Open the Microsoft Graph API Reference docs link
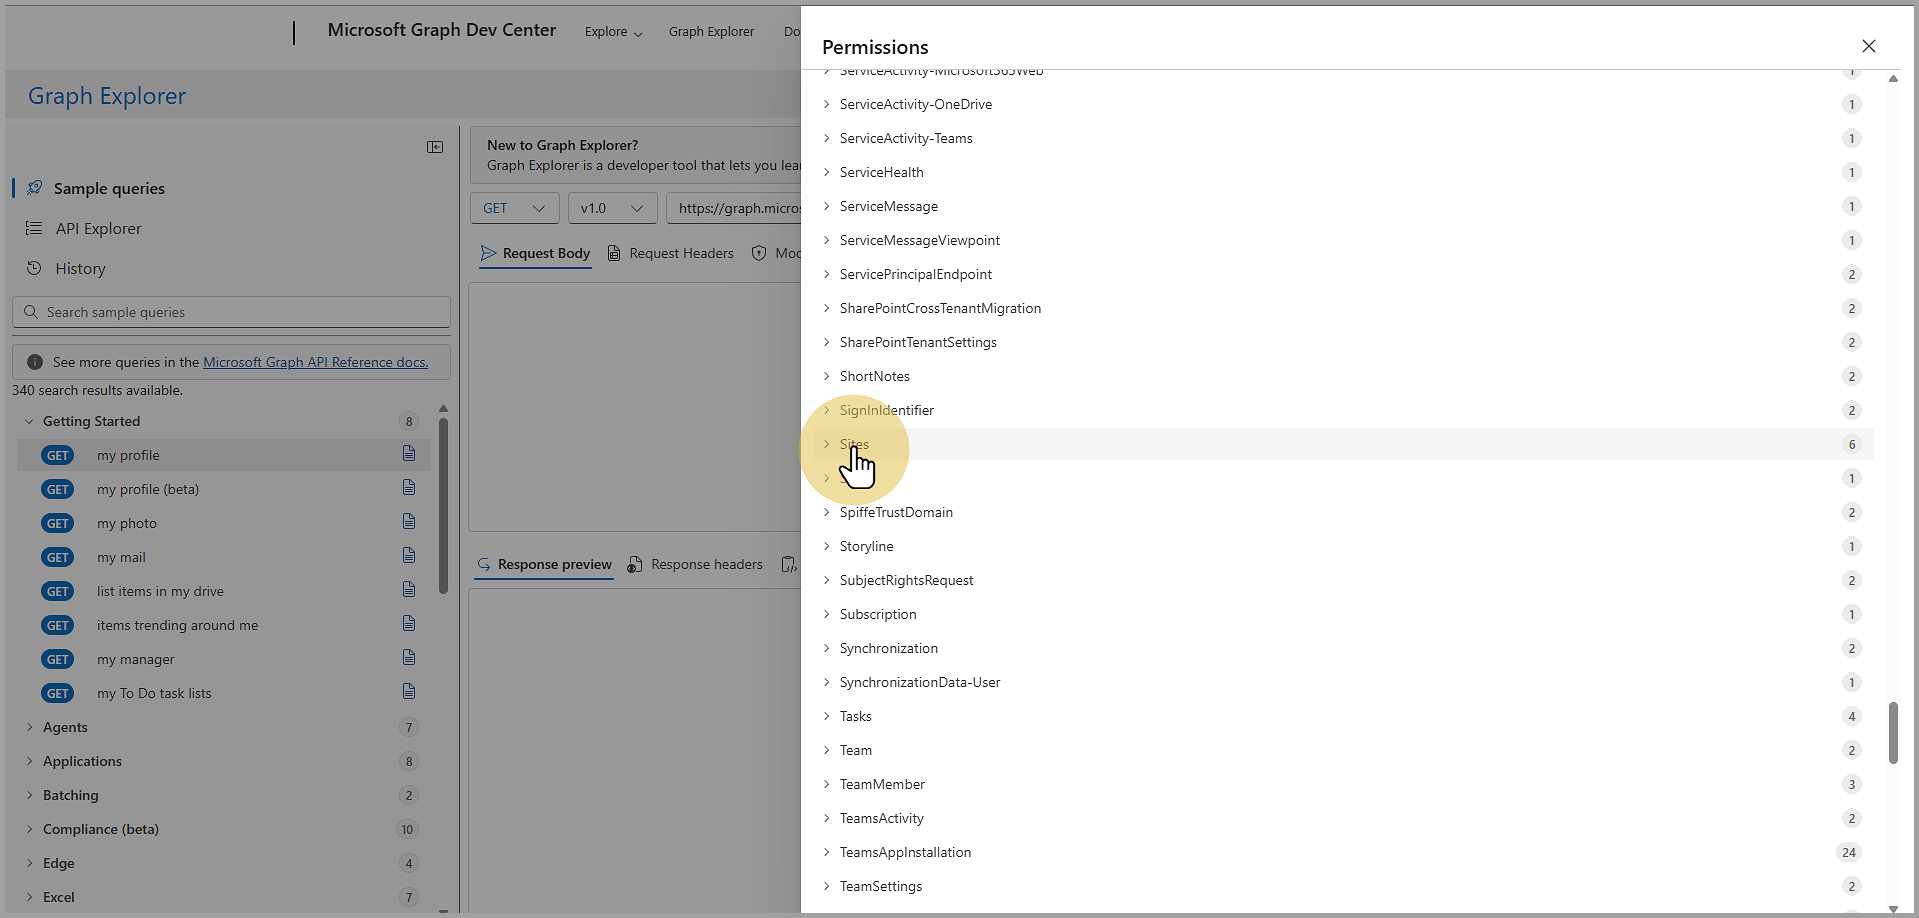Image resolution: width=1919 pixels, height=918 pixels. click(315, 362)
